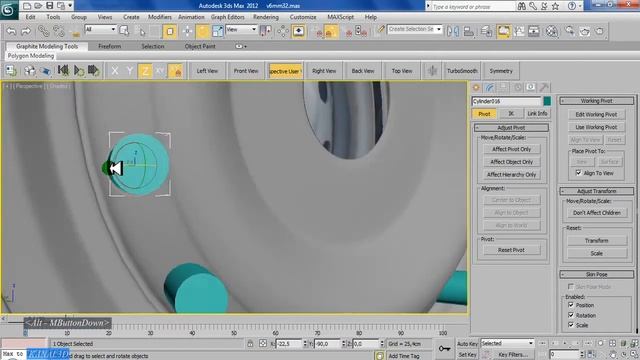Open the Layer Manager icon
The height and width of the screenshot is (360, 640).
click(486, 31)
